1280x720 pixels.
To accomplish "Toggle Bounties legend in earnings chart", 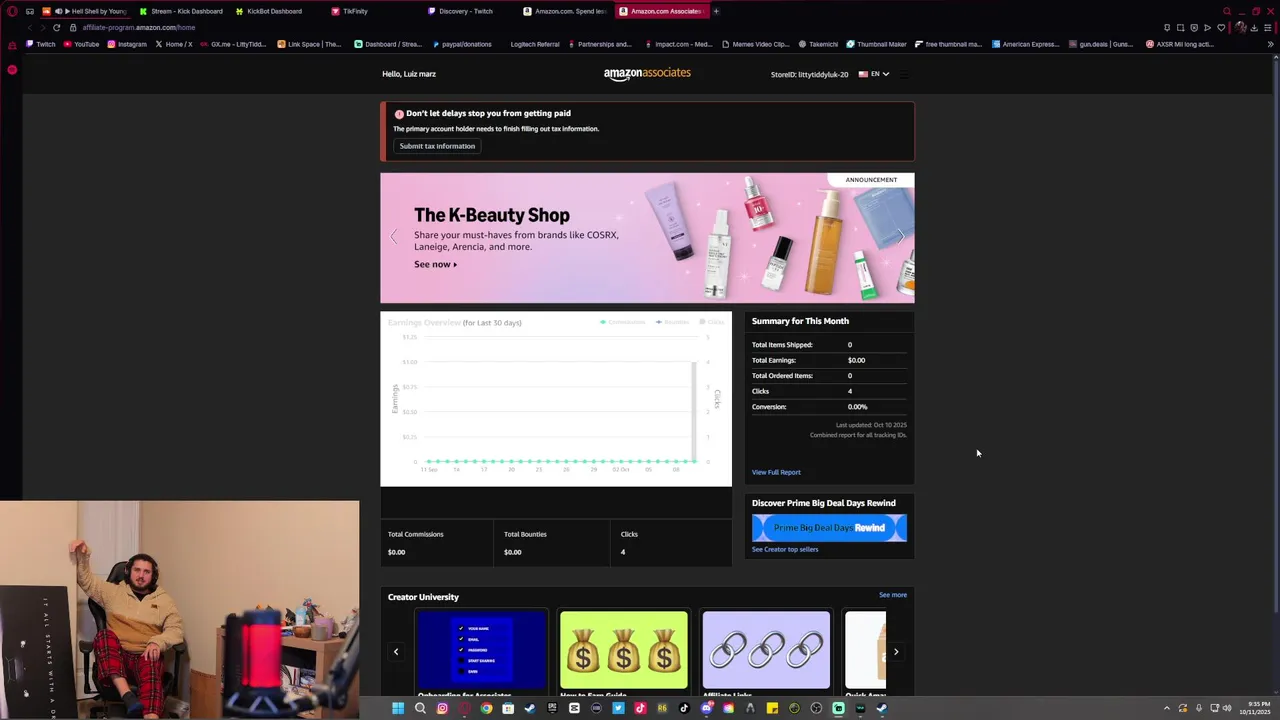I will pyautogui.click(x=673, y=322).
